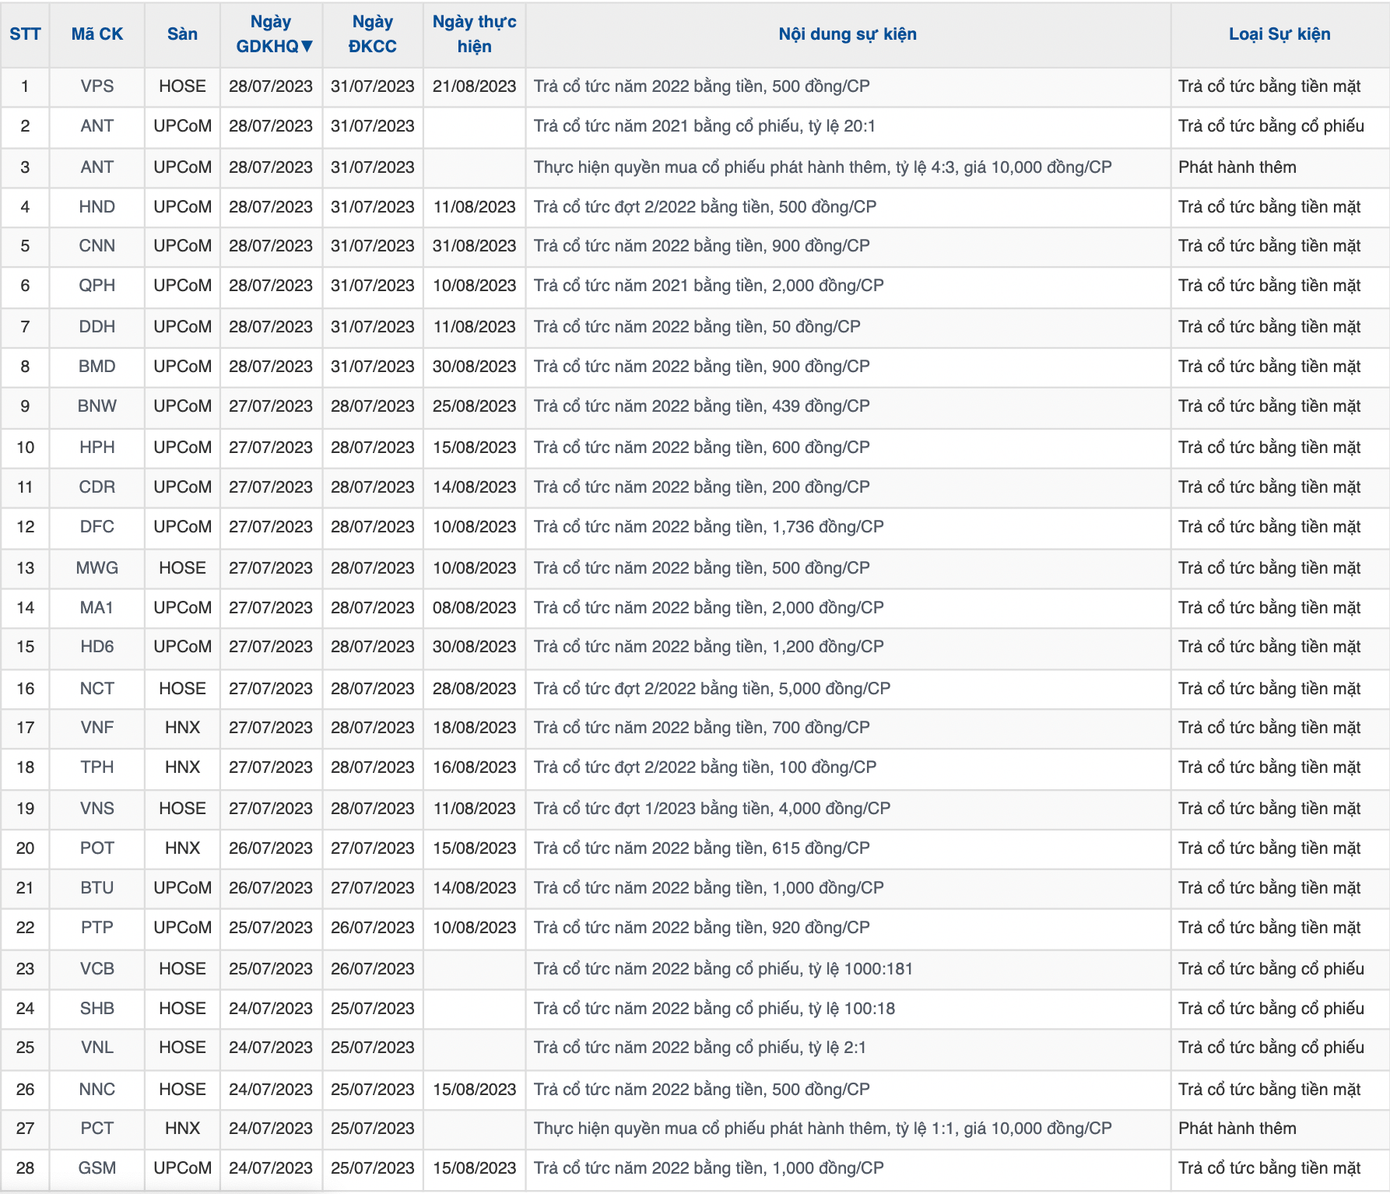This screenshot has width=1390, height=1194.
Task: Click the Ngày ĐKCC column header
Action: (x=372, y=34)
